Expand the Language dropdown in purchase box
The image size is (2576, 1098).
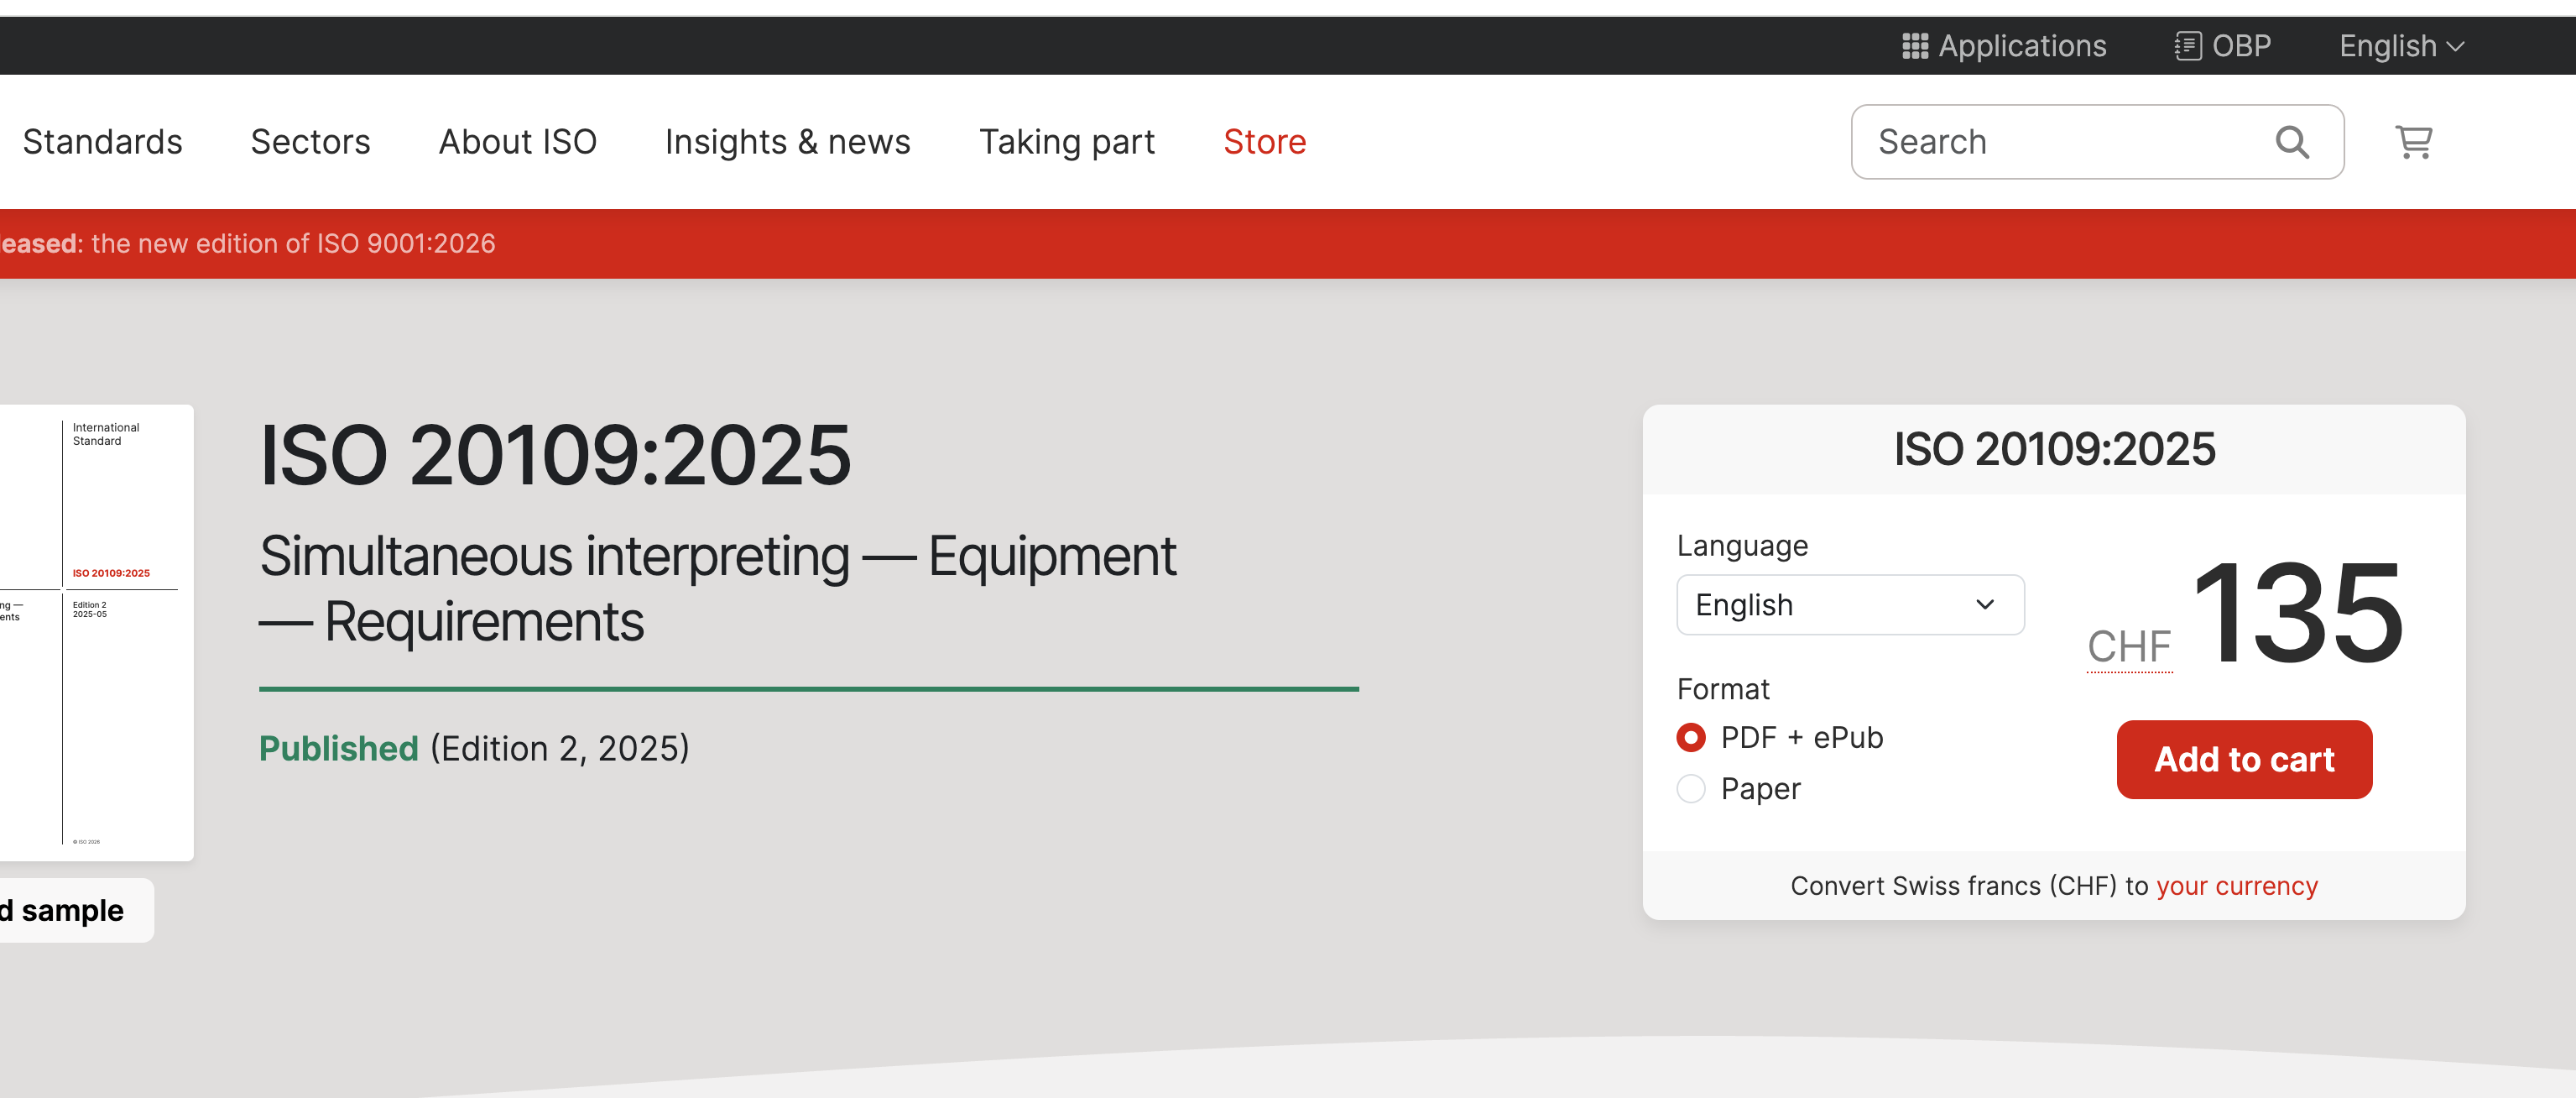pos(1850,605)
